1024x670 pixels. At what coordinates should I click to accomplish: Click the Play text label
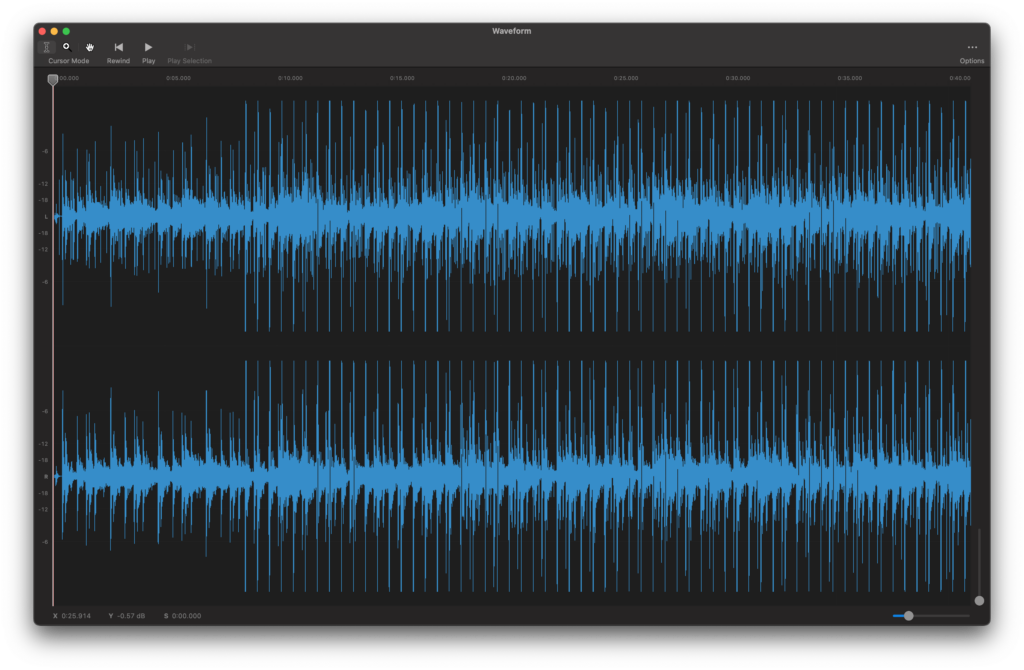(x=148, y=60)
